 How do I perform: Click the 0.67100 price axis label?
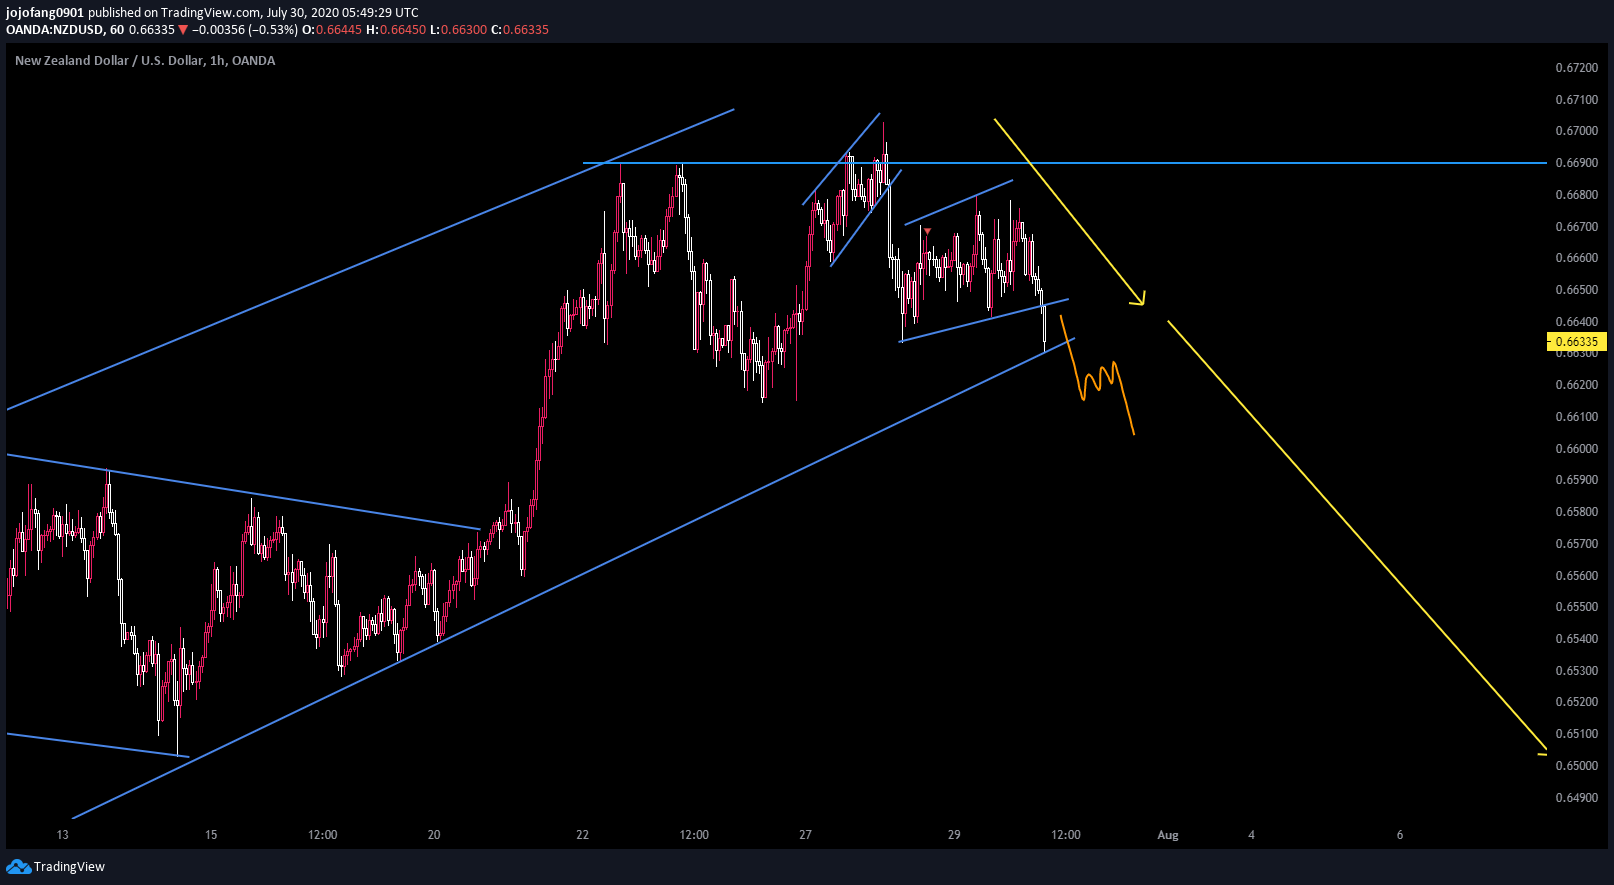(1576, 100)
